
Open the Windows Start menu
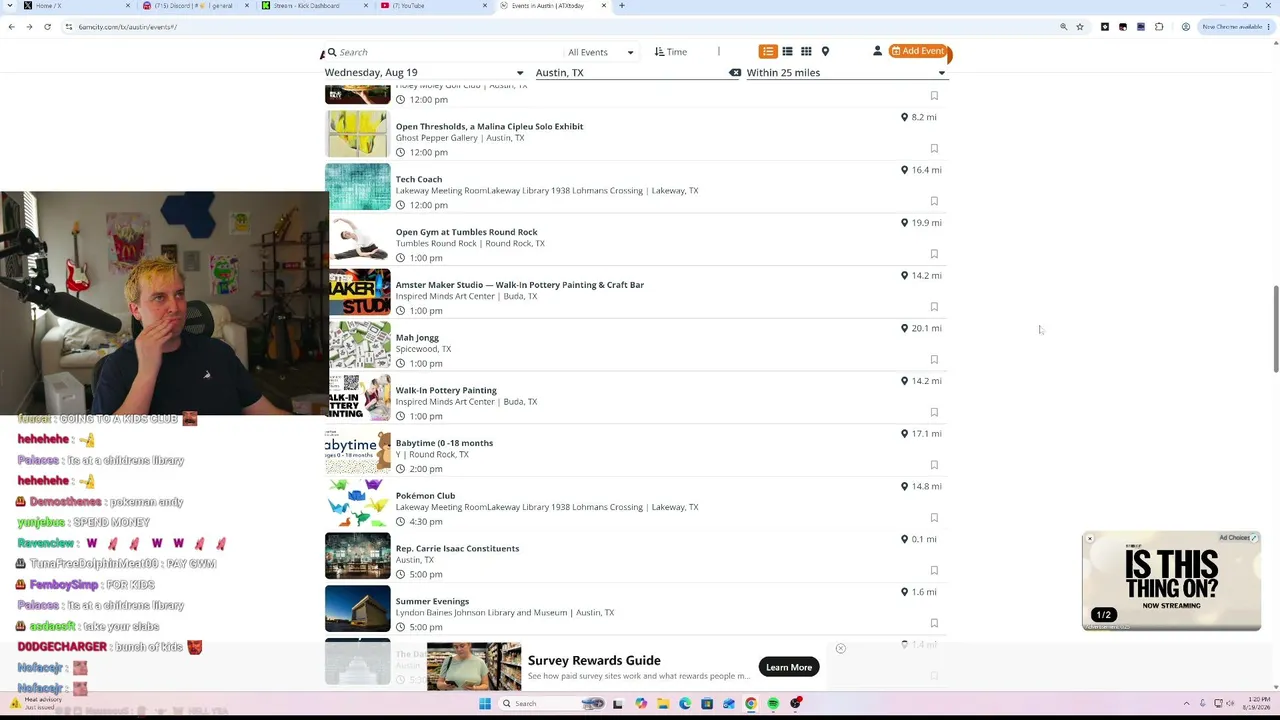tap(485, 704)
